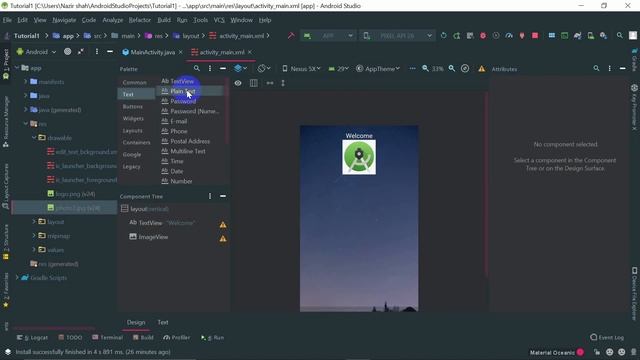Image resolution: width=640 pixels, height=360 pixels.
Task: Minimize the Palette panel
Action: click(x=223, y=69)
